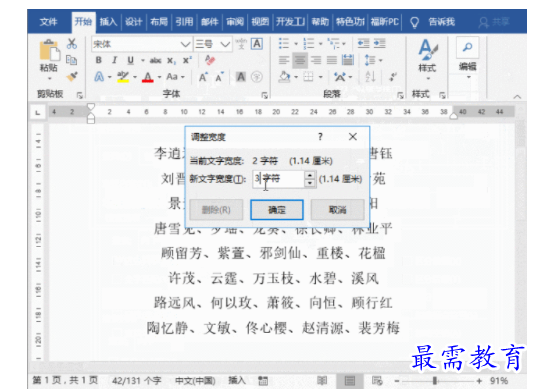Click the Numbering list icon
Screen dimensions: 533x389
(309, 44)
